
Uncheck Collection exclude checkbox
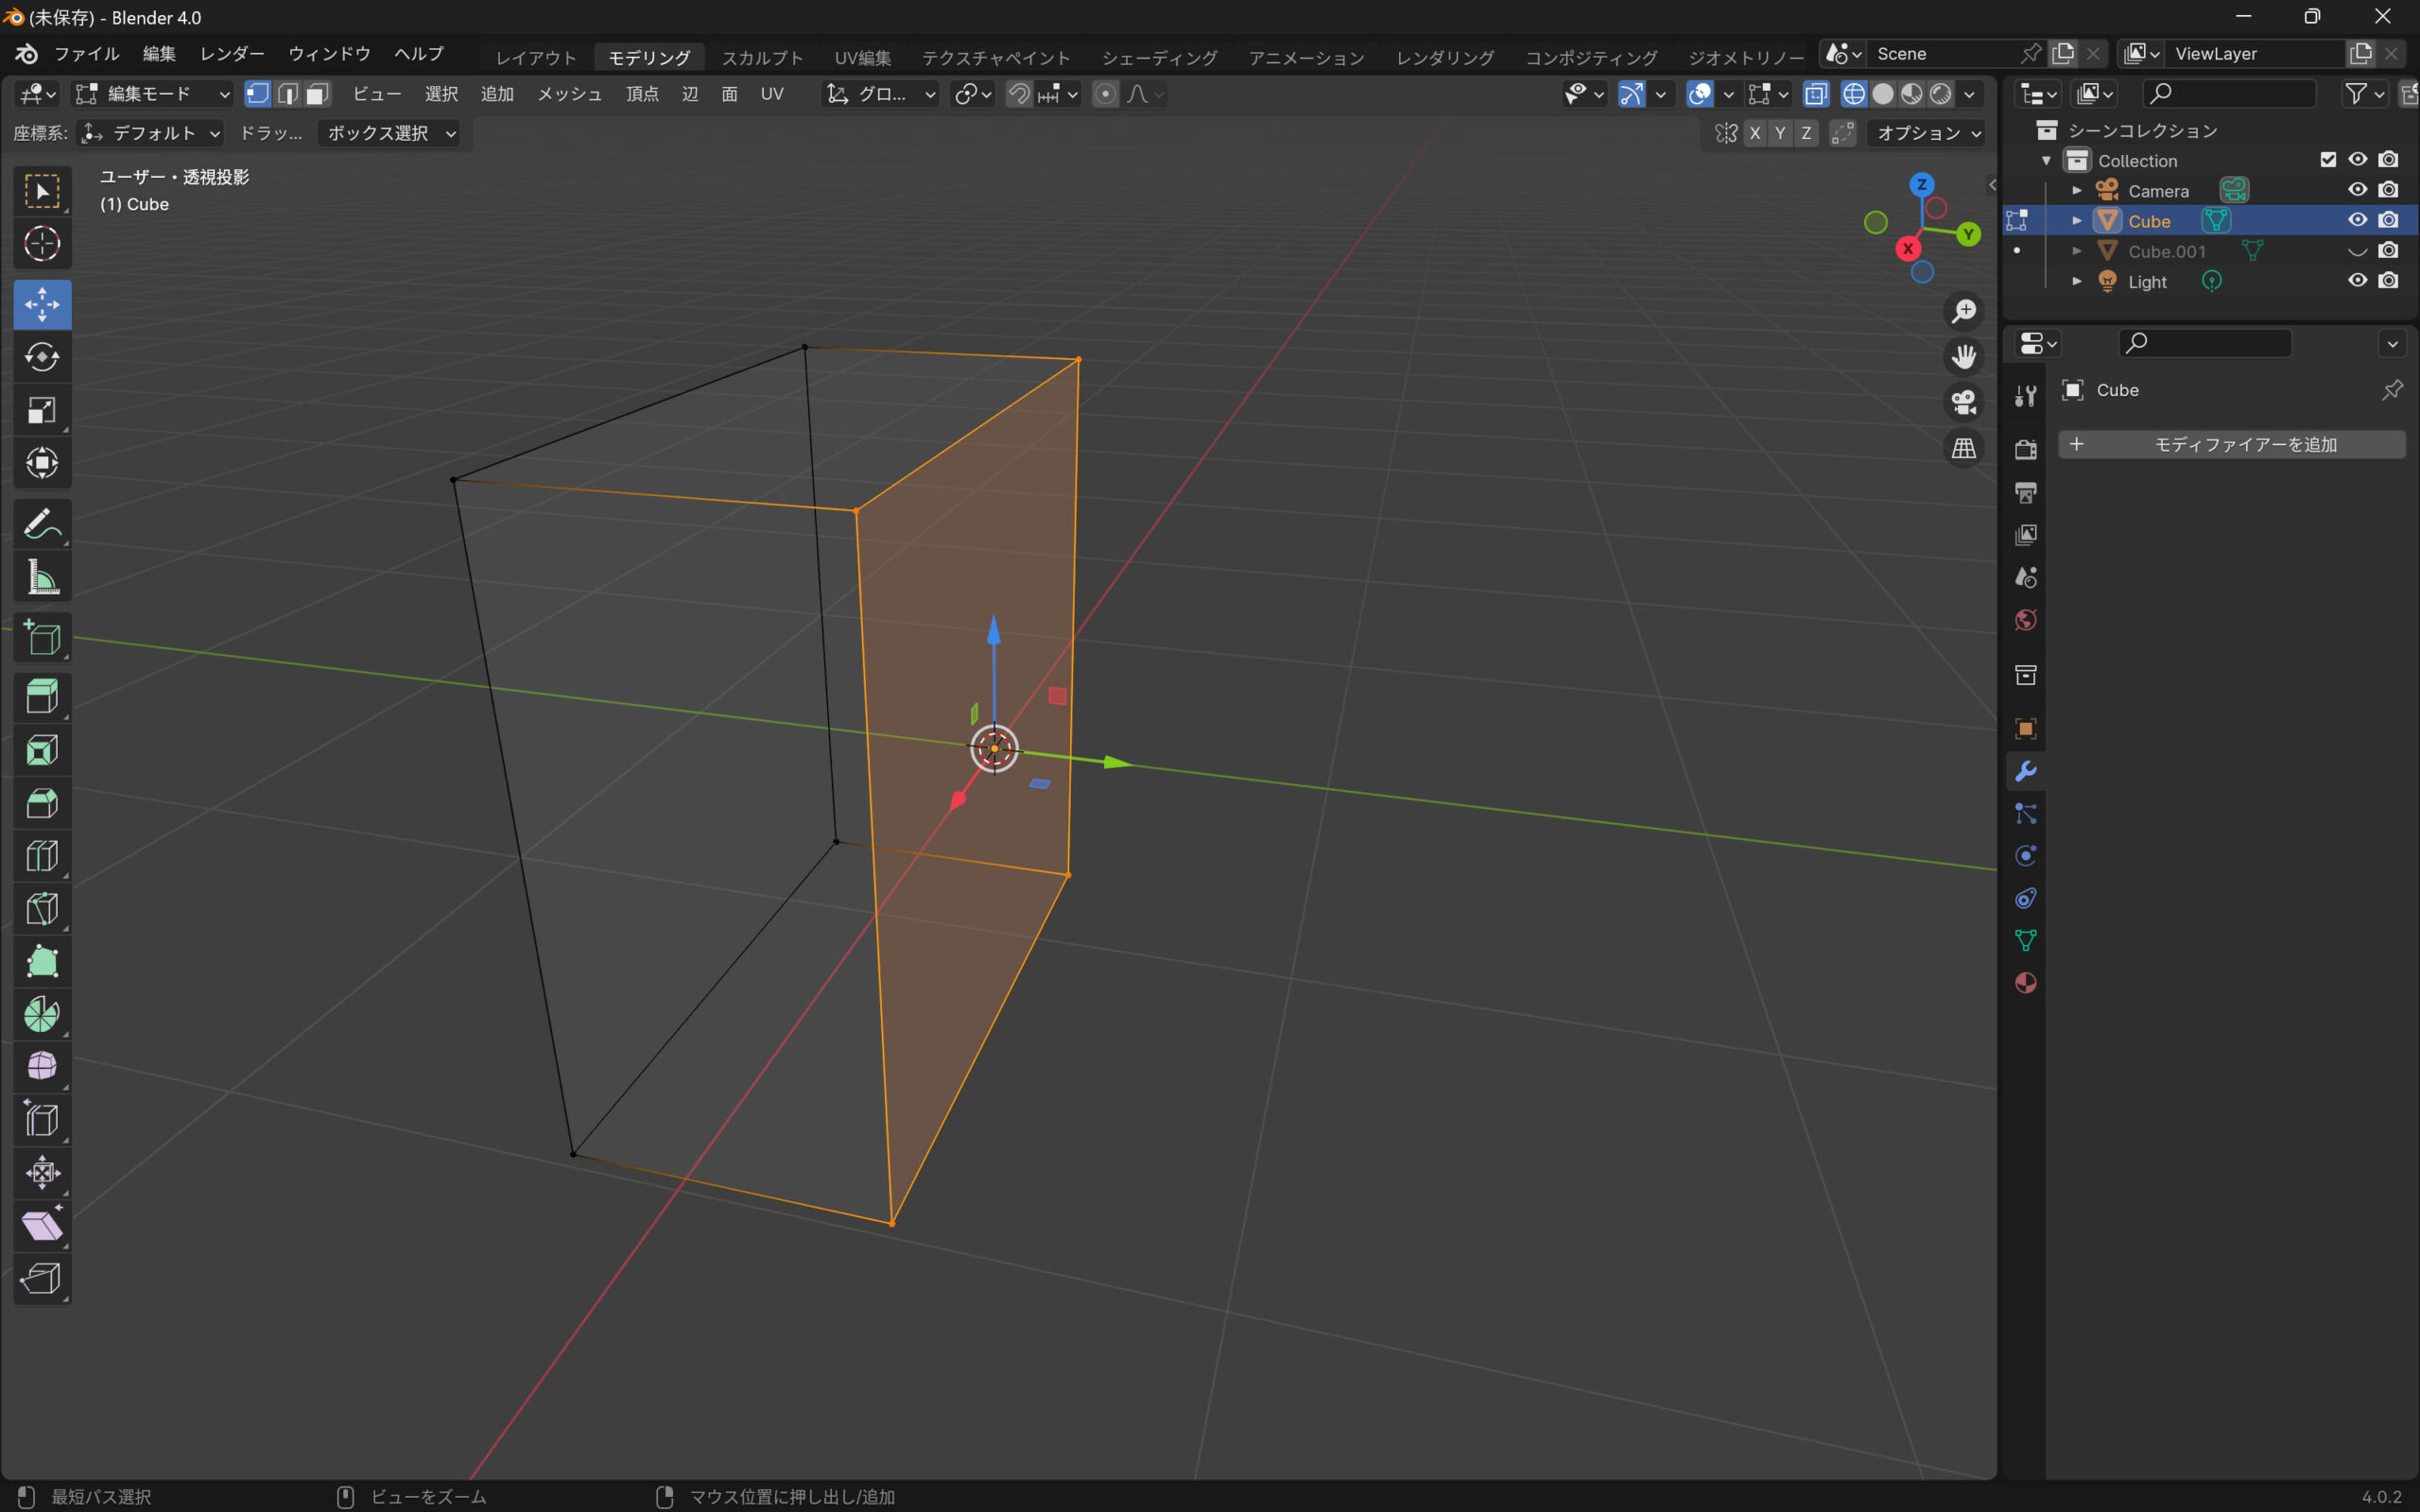tap(2328, 160)
